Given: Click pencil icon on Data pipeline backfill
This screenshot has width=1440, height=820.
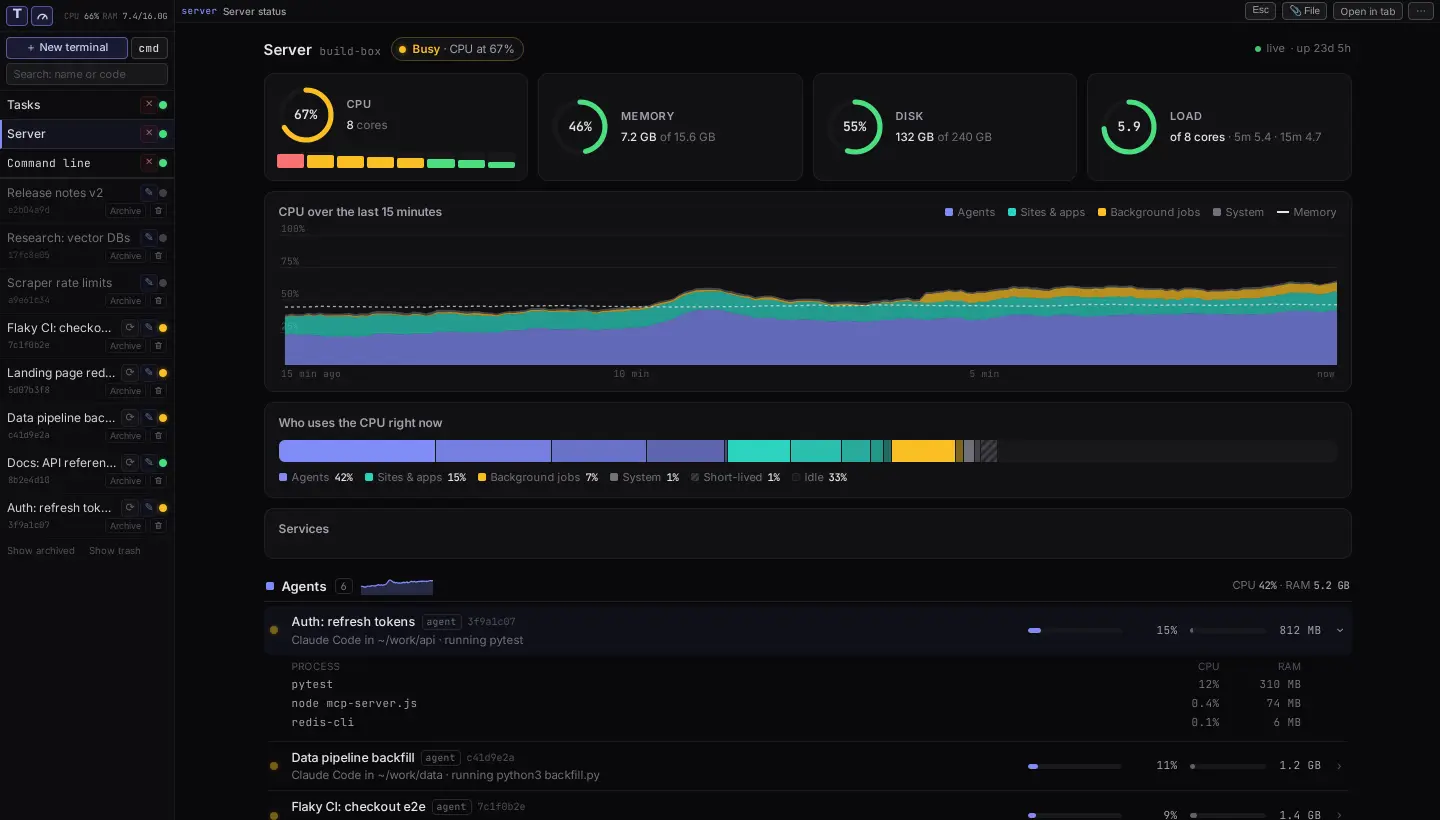Looking at the screenshot, I should coord(149,418).
